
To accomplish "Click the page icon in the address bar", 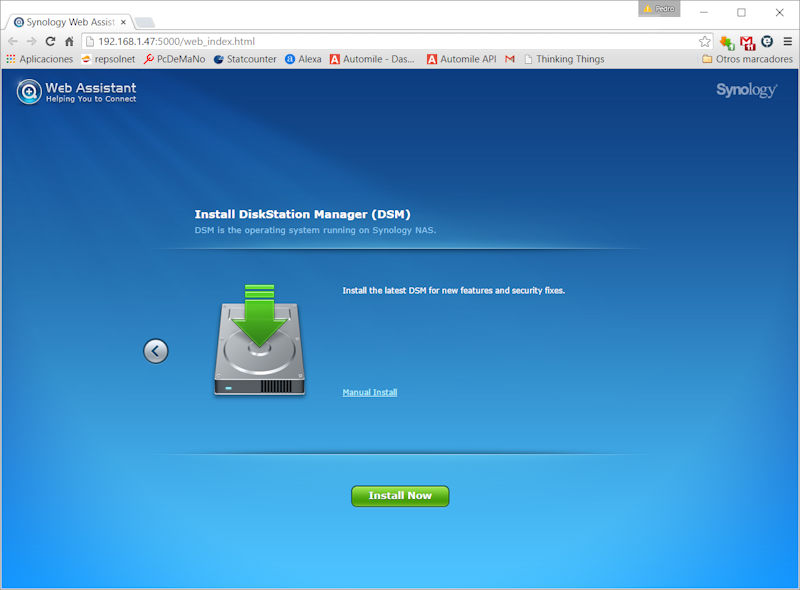I will [x=90, y=41].
